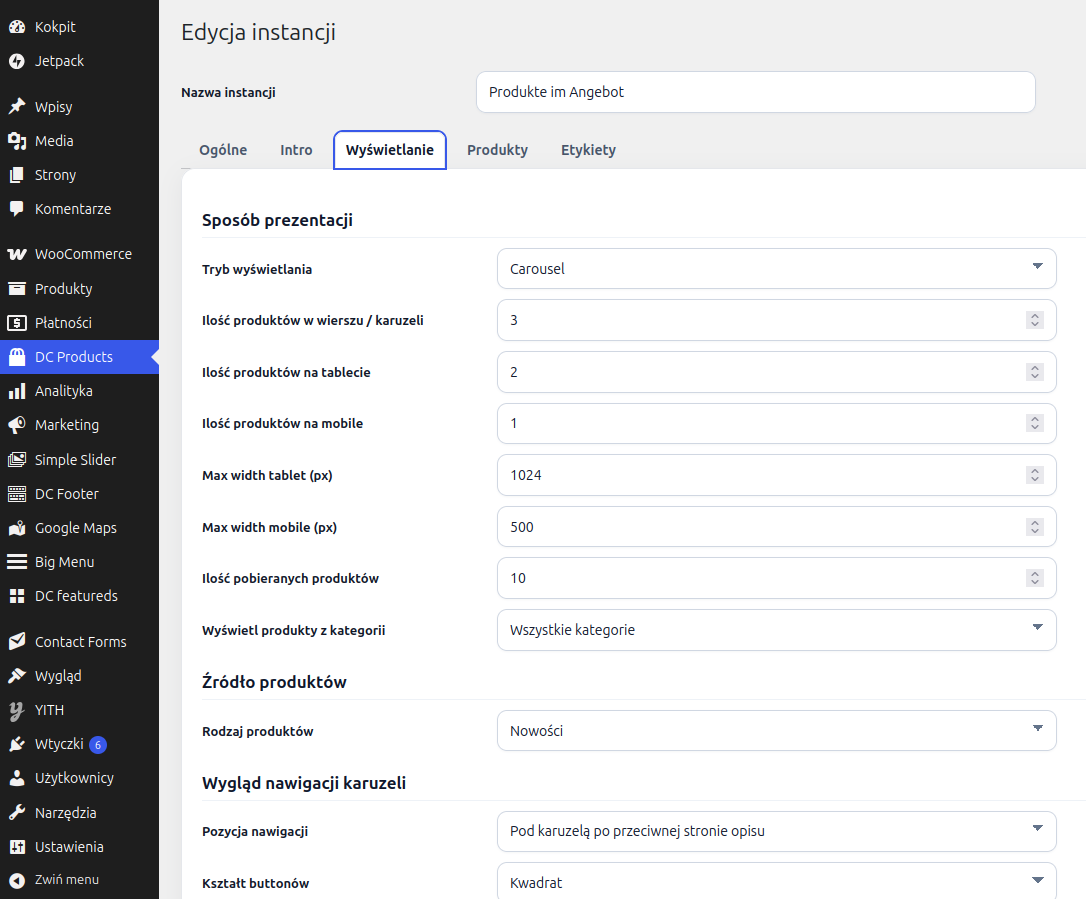
Task: Open the Kokpit dashboard icon
Action: 17,27
